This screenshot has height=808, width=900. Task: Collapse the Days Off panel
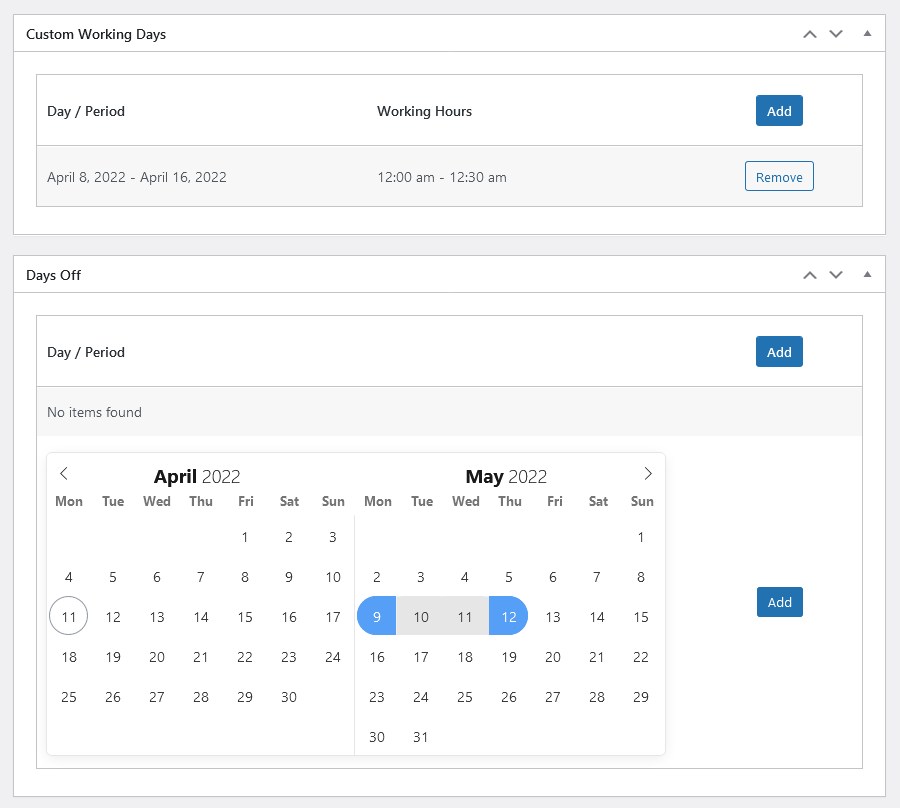867,274
